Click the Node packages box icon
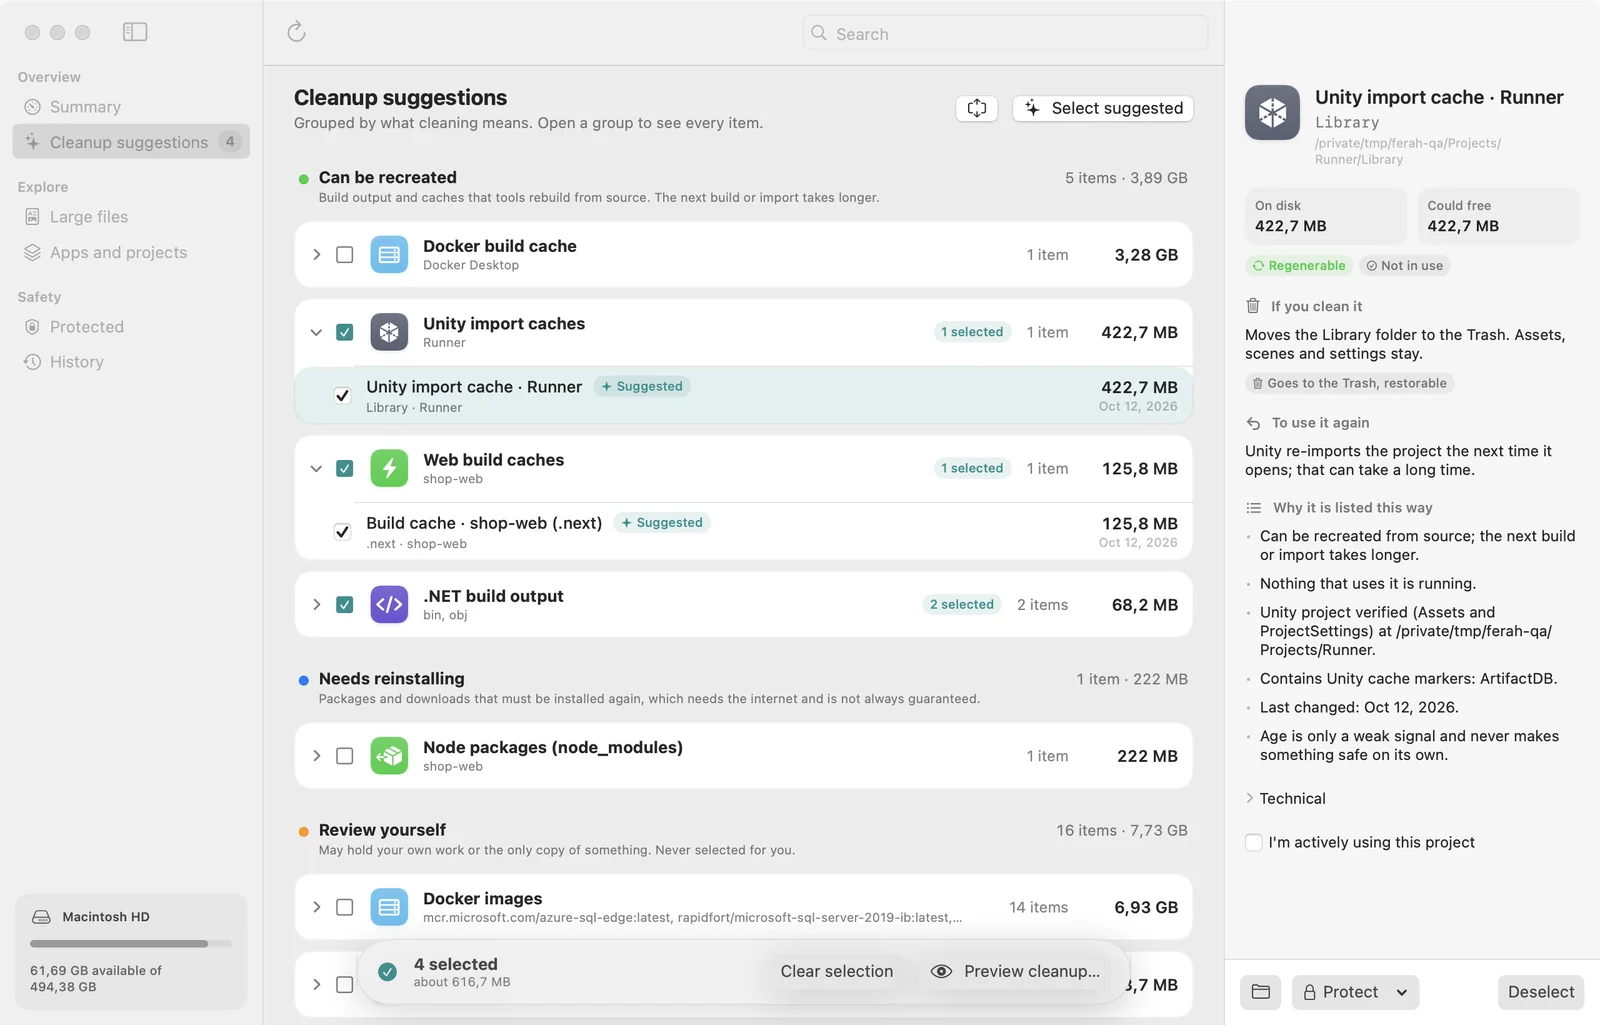Screen dimensions: 1600x1025 point(389,756)
